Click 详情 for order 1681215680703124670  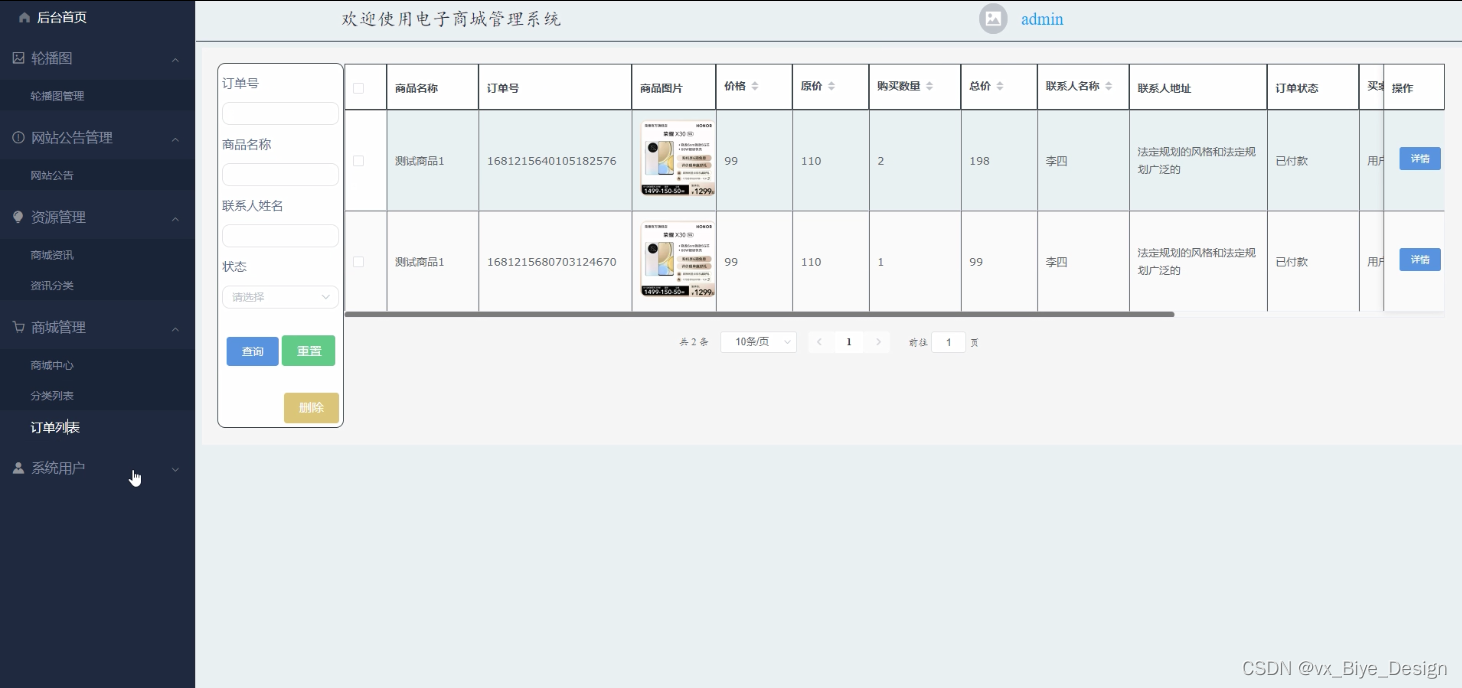pos(1420,259)
